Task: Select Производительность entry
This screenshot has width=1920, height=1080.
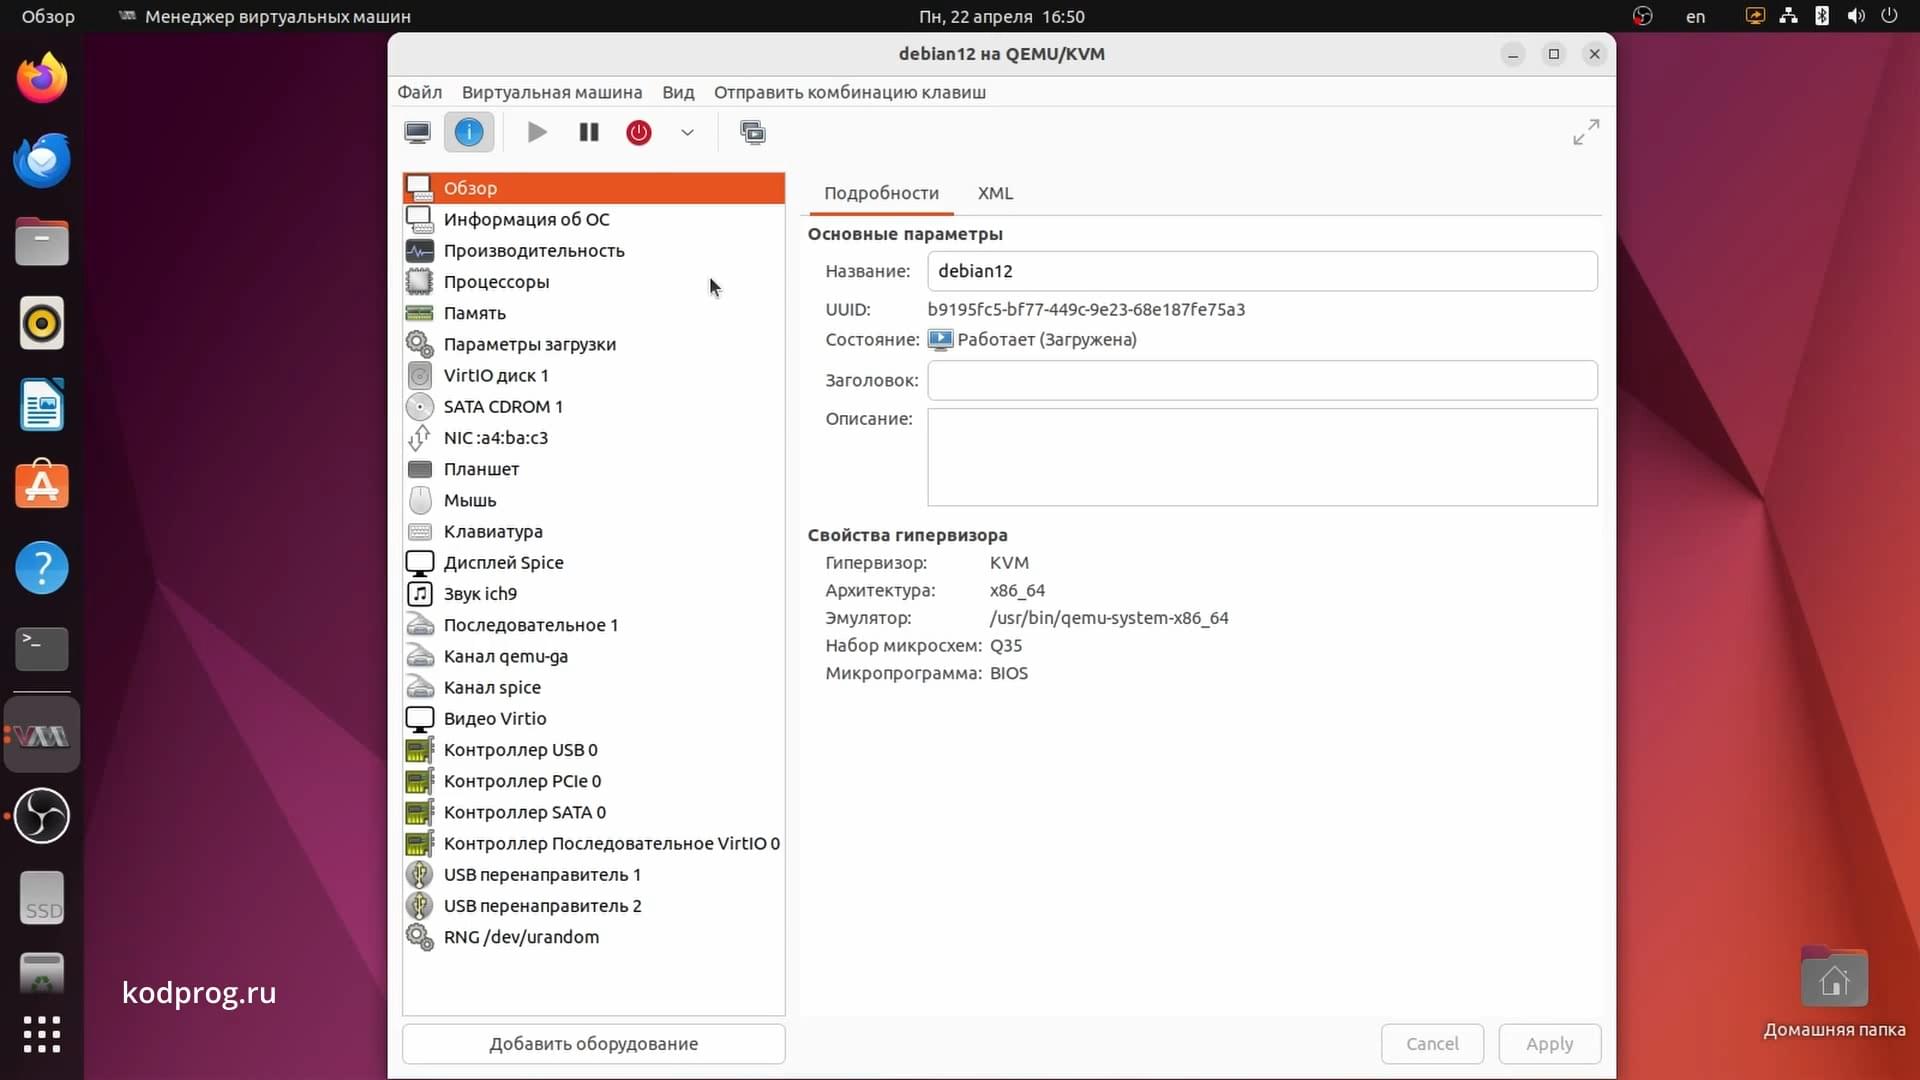Action: (x=594, y=250)
